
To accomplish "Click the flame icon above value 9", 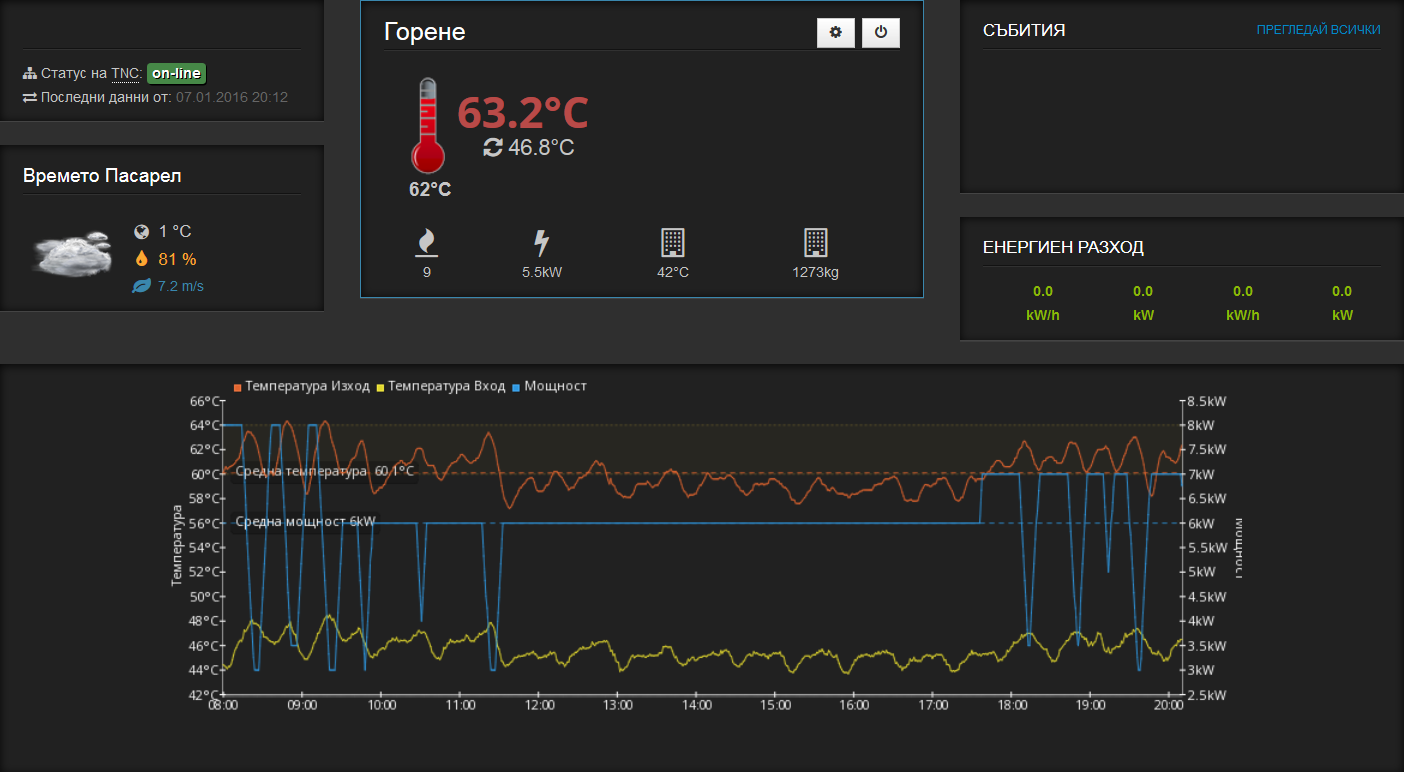I will click(x=427, y=243).
